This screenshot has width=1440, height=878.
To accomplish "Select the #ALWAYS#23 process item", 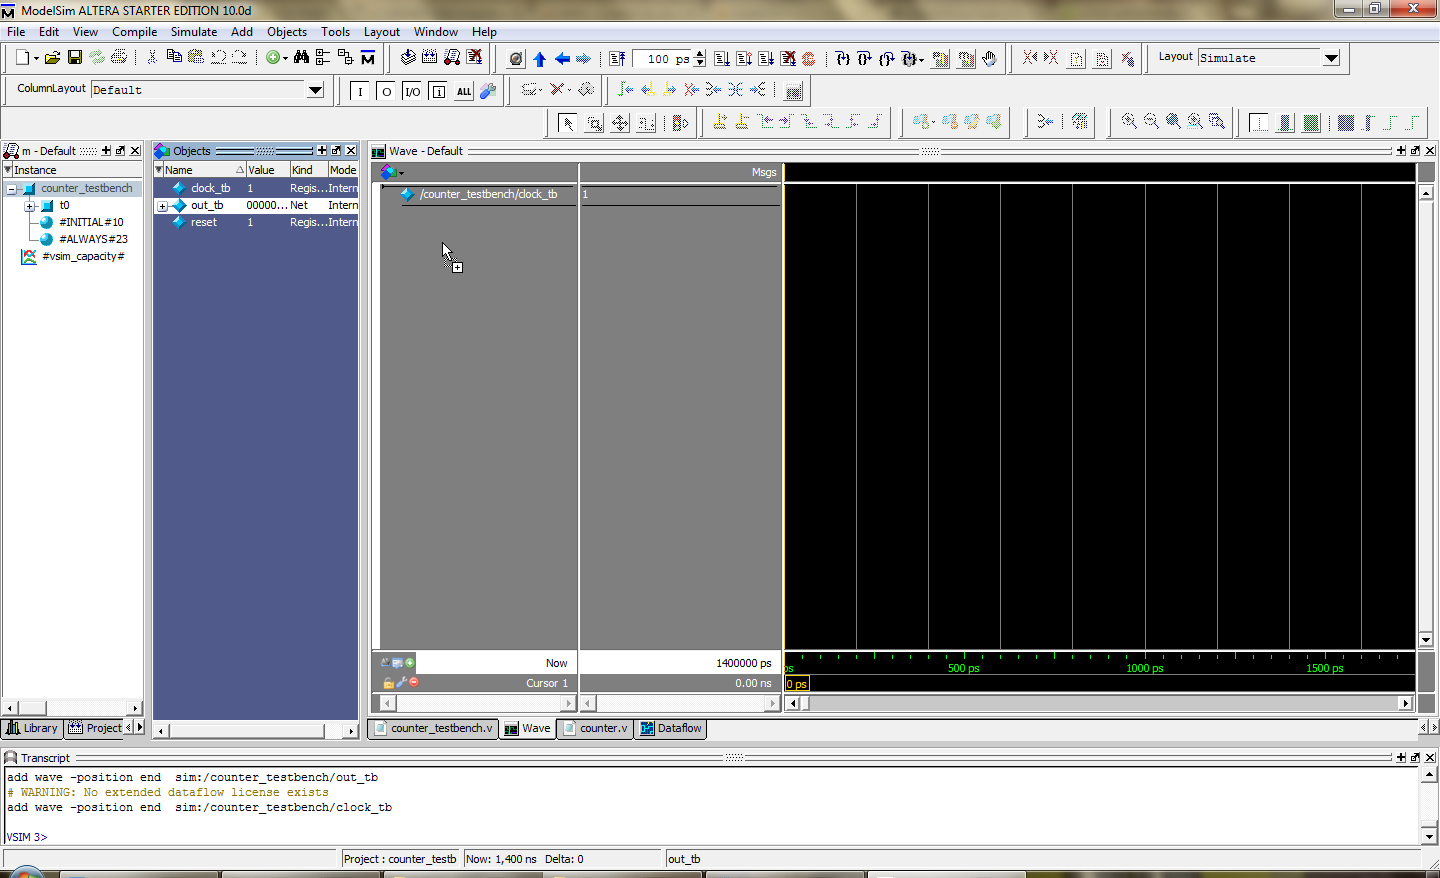I will coord(93,239).
